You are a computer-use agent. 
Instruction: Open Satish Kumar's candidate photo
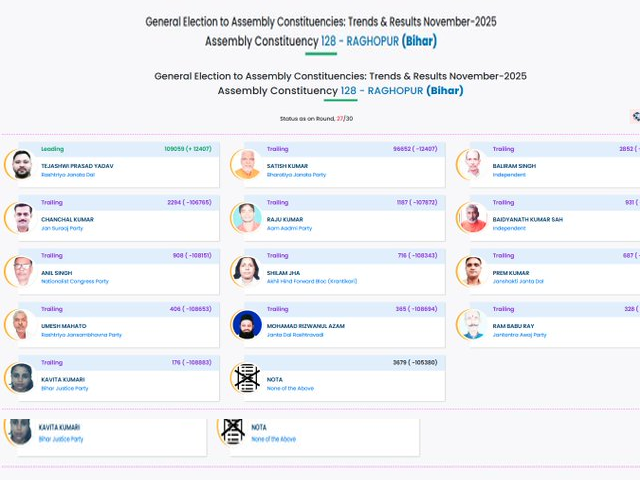[x=246, y=165]
